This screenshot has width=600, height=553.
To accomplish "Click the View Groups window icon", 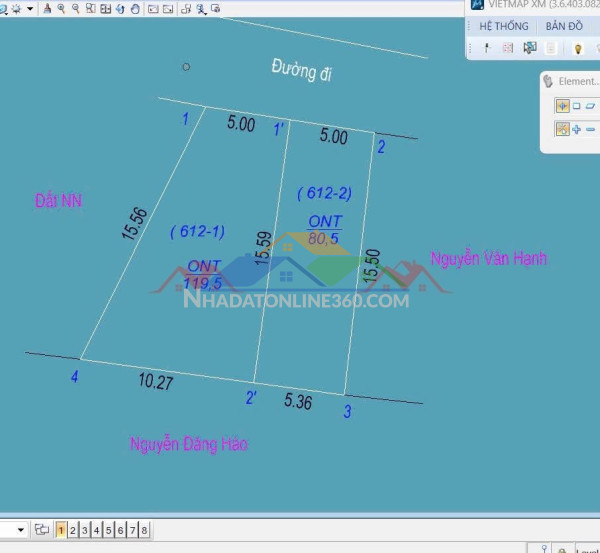I will [x=42, y=530].
